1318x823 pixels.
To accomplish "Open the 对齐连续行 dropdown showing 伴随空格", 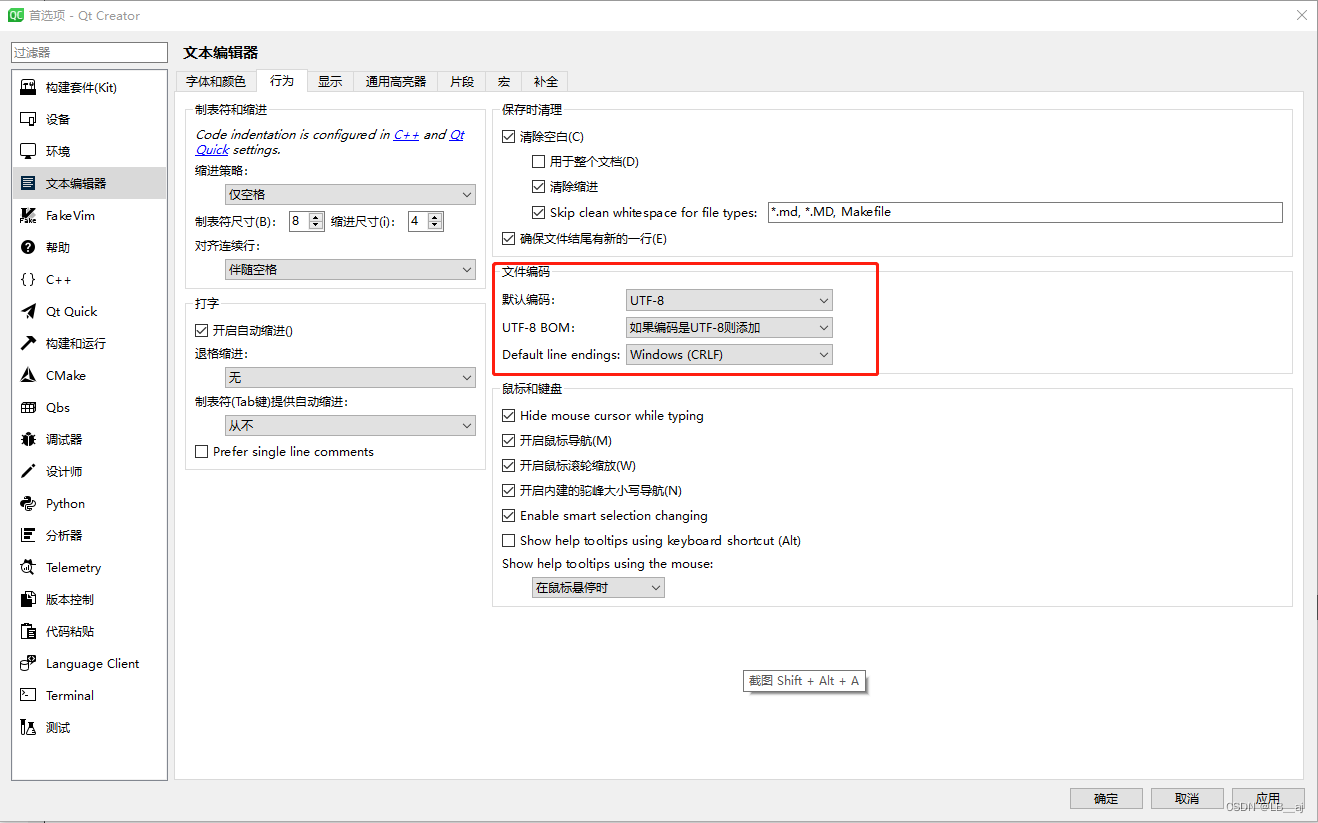I will point(350,269).
